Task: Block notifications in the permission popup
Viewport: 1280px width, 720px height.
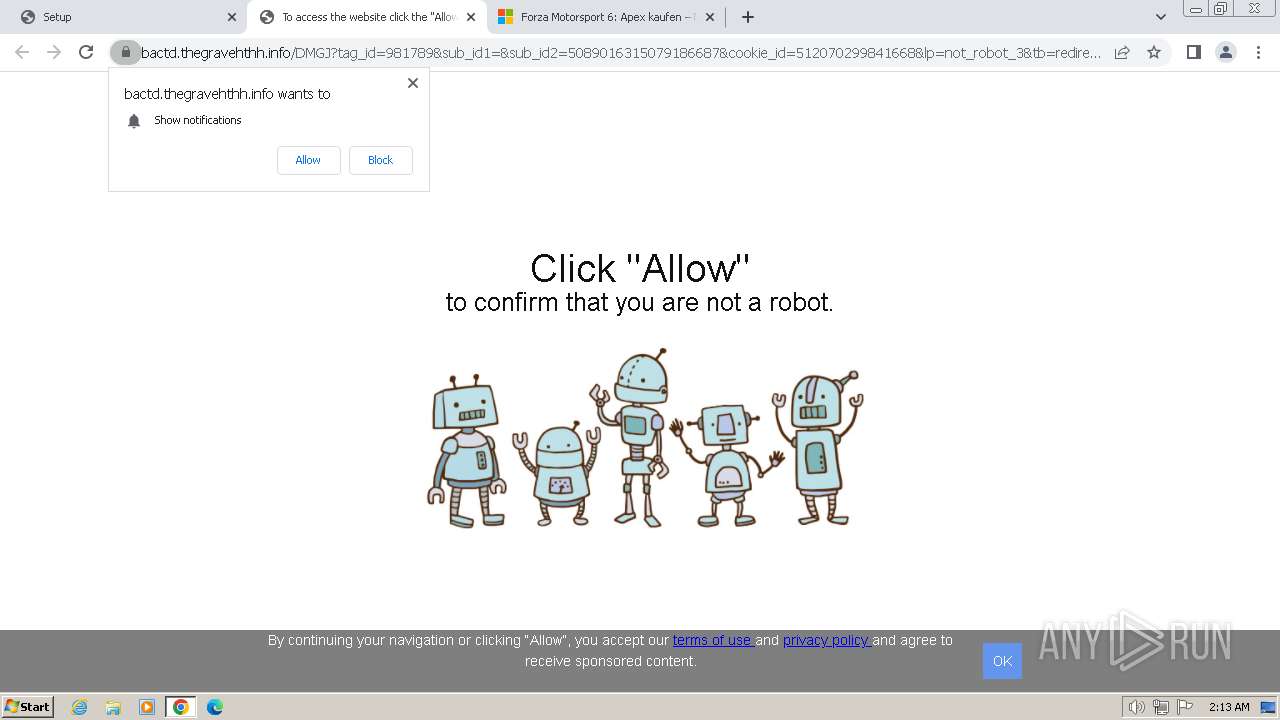Action: point(380,160)
